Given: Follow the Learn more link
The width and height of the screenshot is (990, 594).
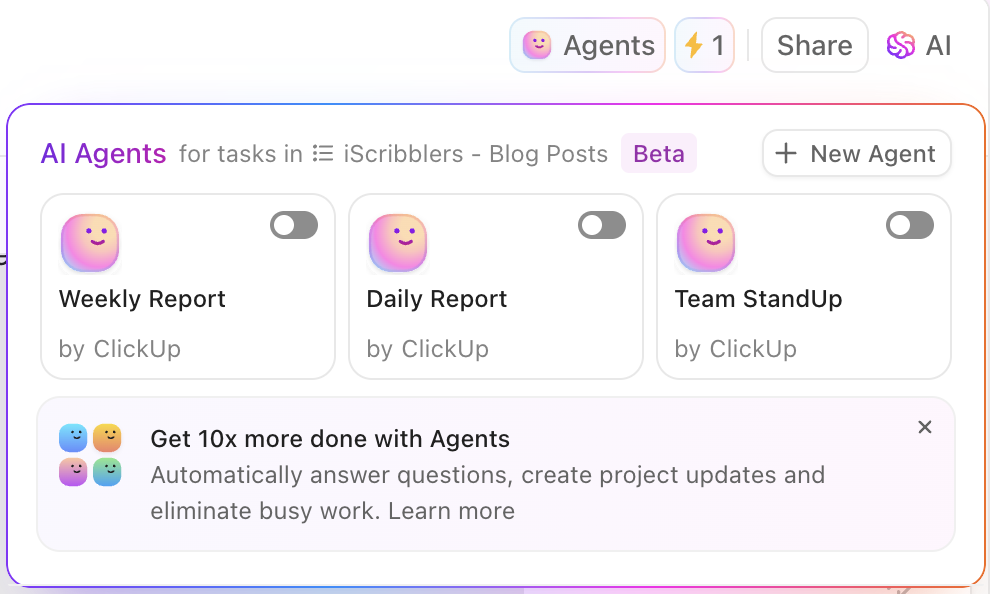Looking at the screenshot, I should click(x=451, y=511).
